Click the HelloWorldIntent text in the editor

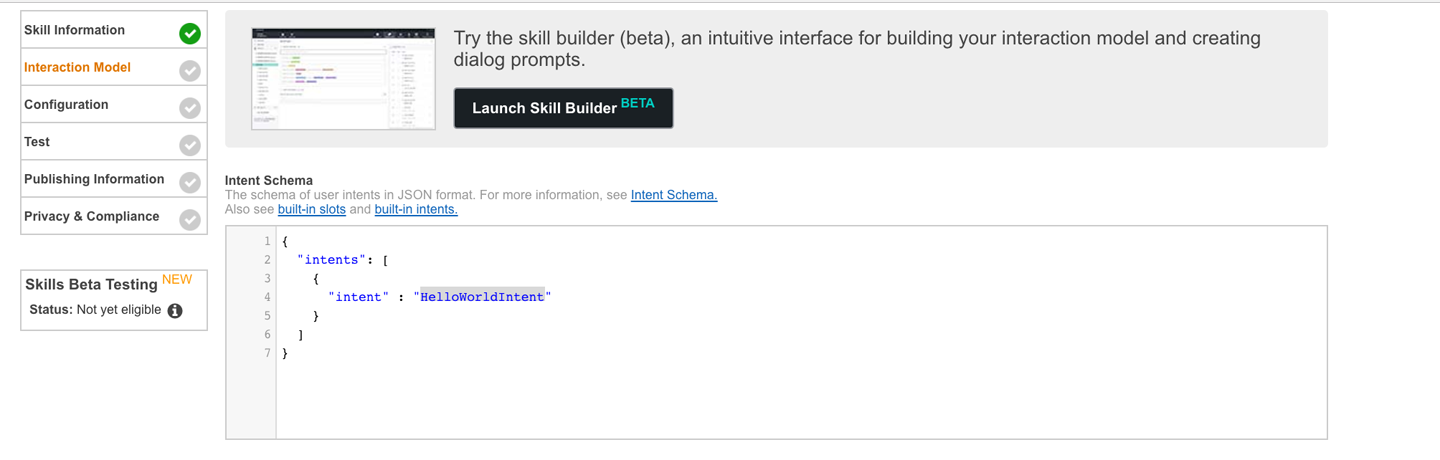click(482, 297)
